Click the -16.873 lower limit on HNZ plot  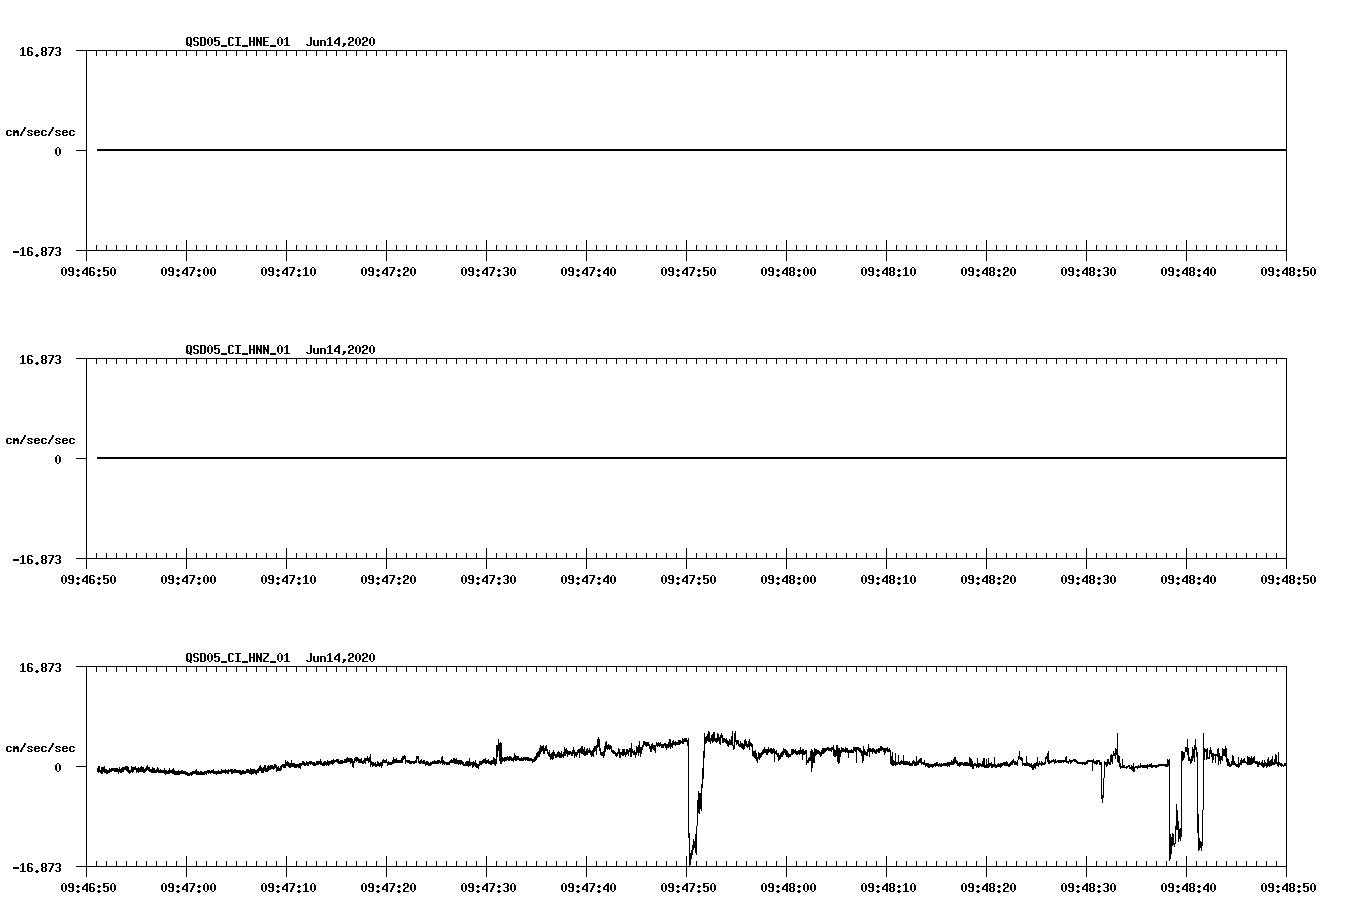(x=37, y=868)
